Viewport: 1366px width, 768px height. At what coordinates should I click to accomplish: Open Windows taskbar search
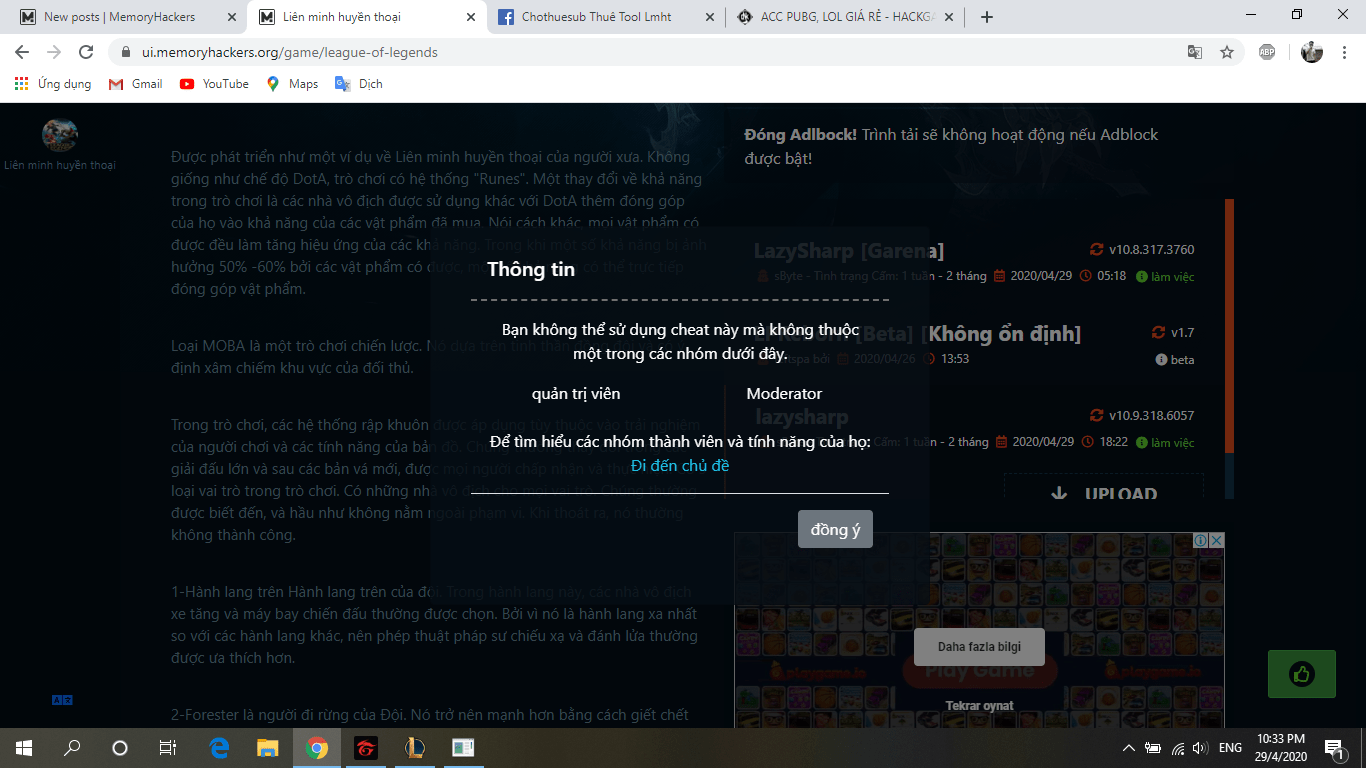click(x=72, y=747)
